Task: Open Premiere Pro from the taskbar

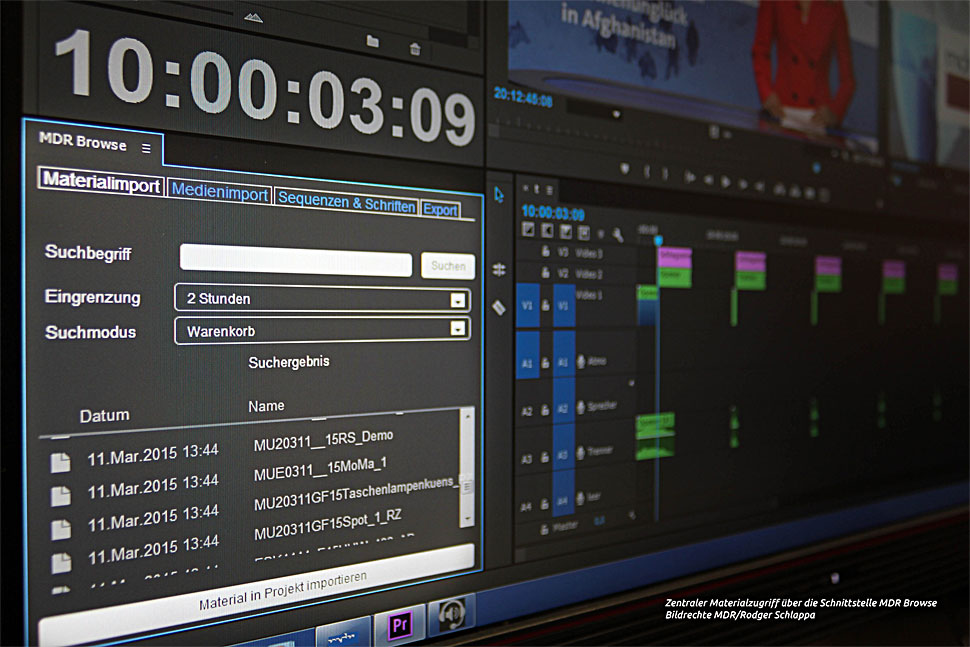Action: point(400,625)
